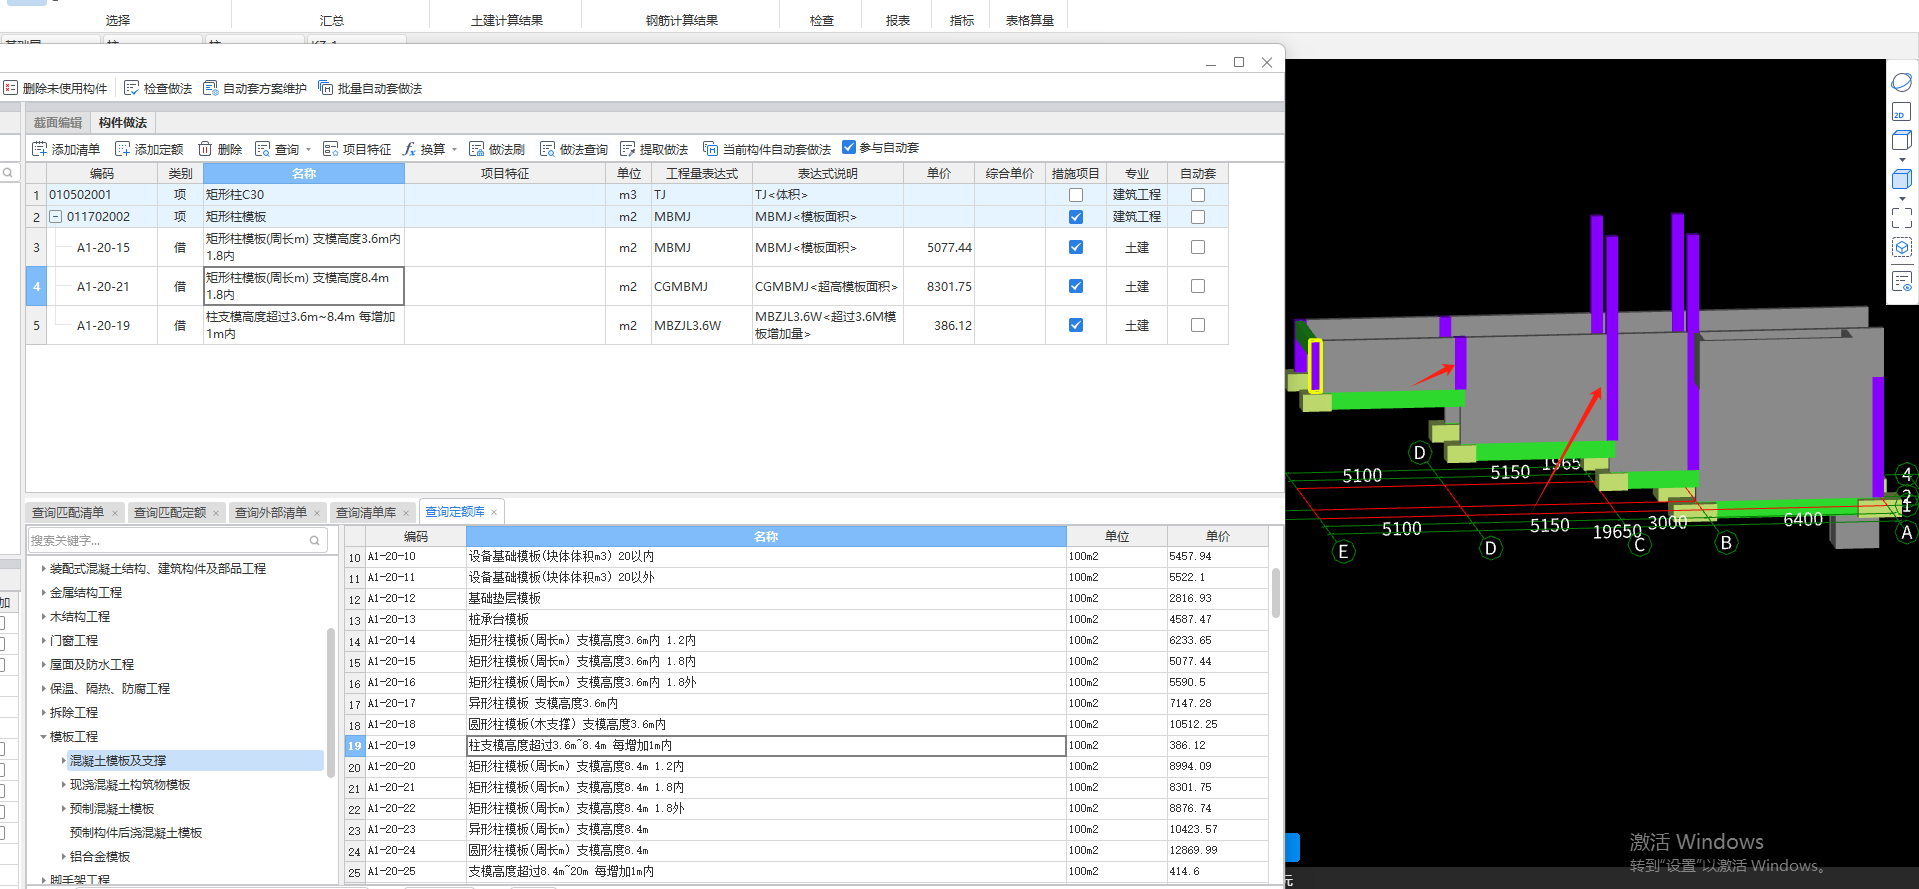
Task: Check 自动套 box for row 010502001
Action: click(1198, 195)
